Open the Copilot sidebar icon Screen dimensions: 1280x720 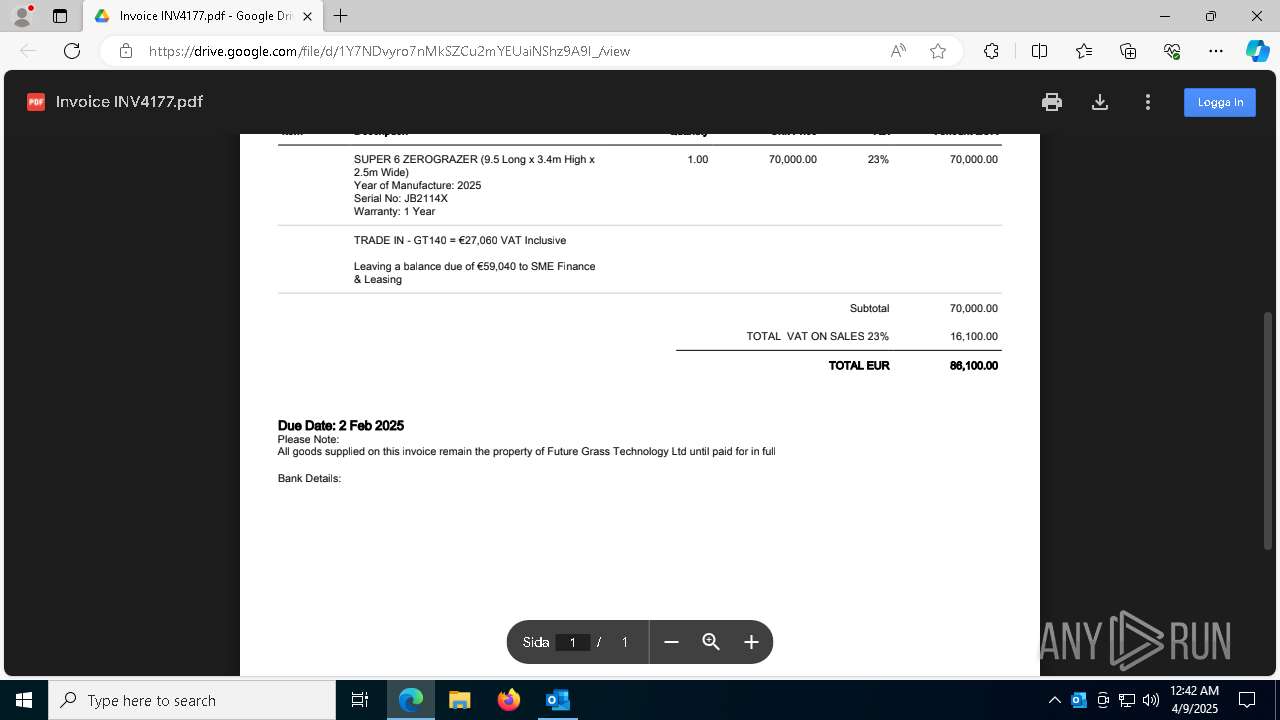[x=1257, y=51]
